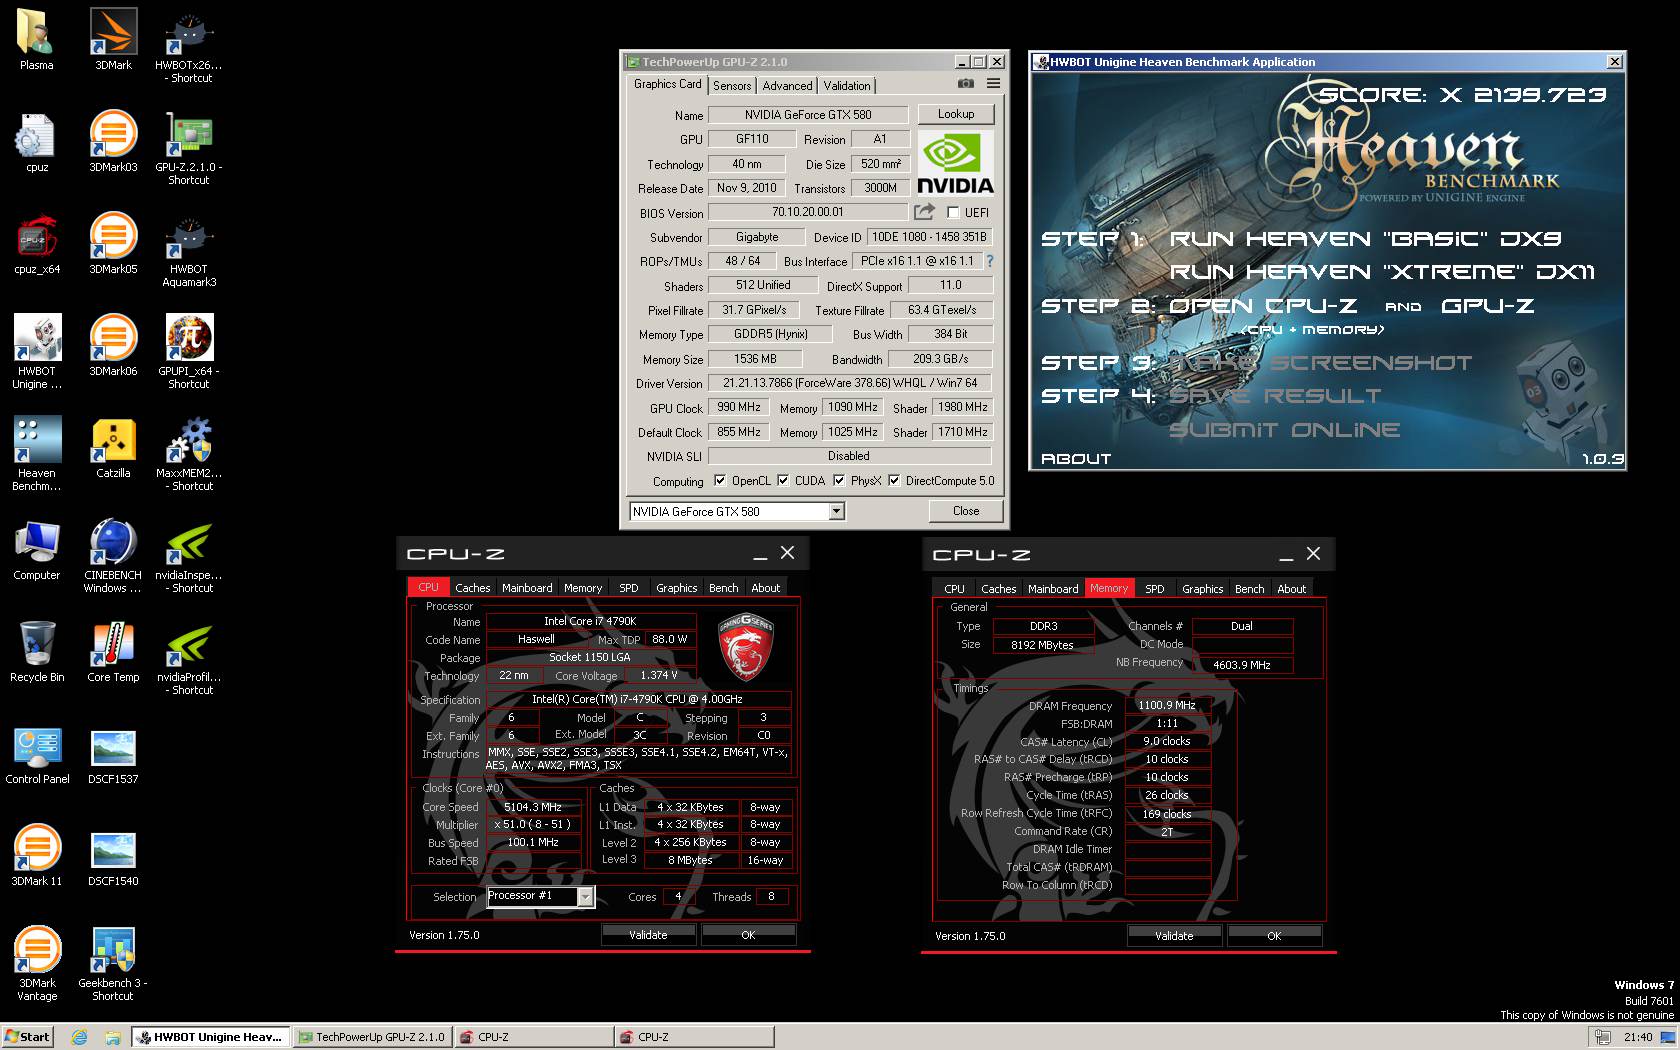Screen dimensions: 1680x1050
Task: Switch to TechPowerUp GPU-Z taskbar button
Action: click(x=373, y=1037)
